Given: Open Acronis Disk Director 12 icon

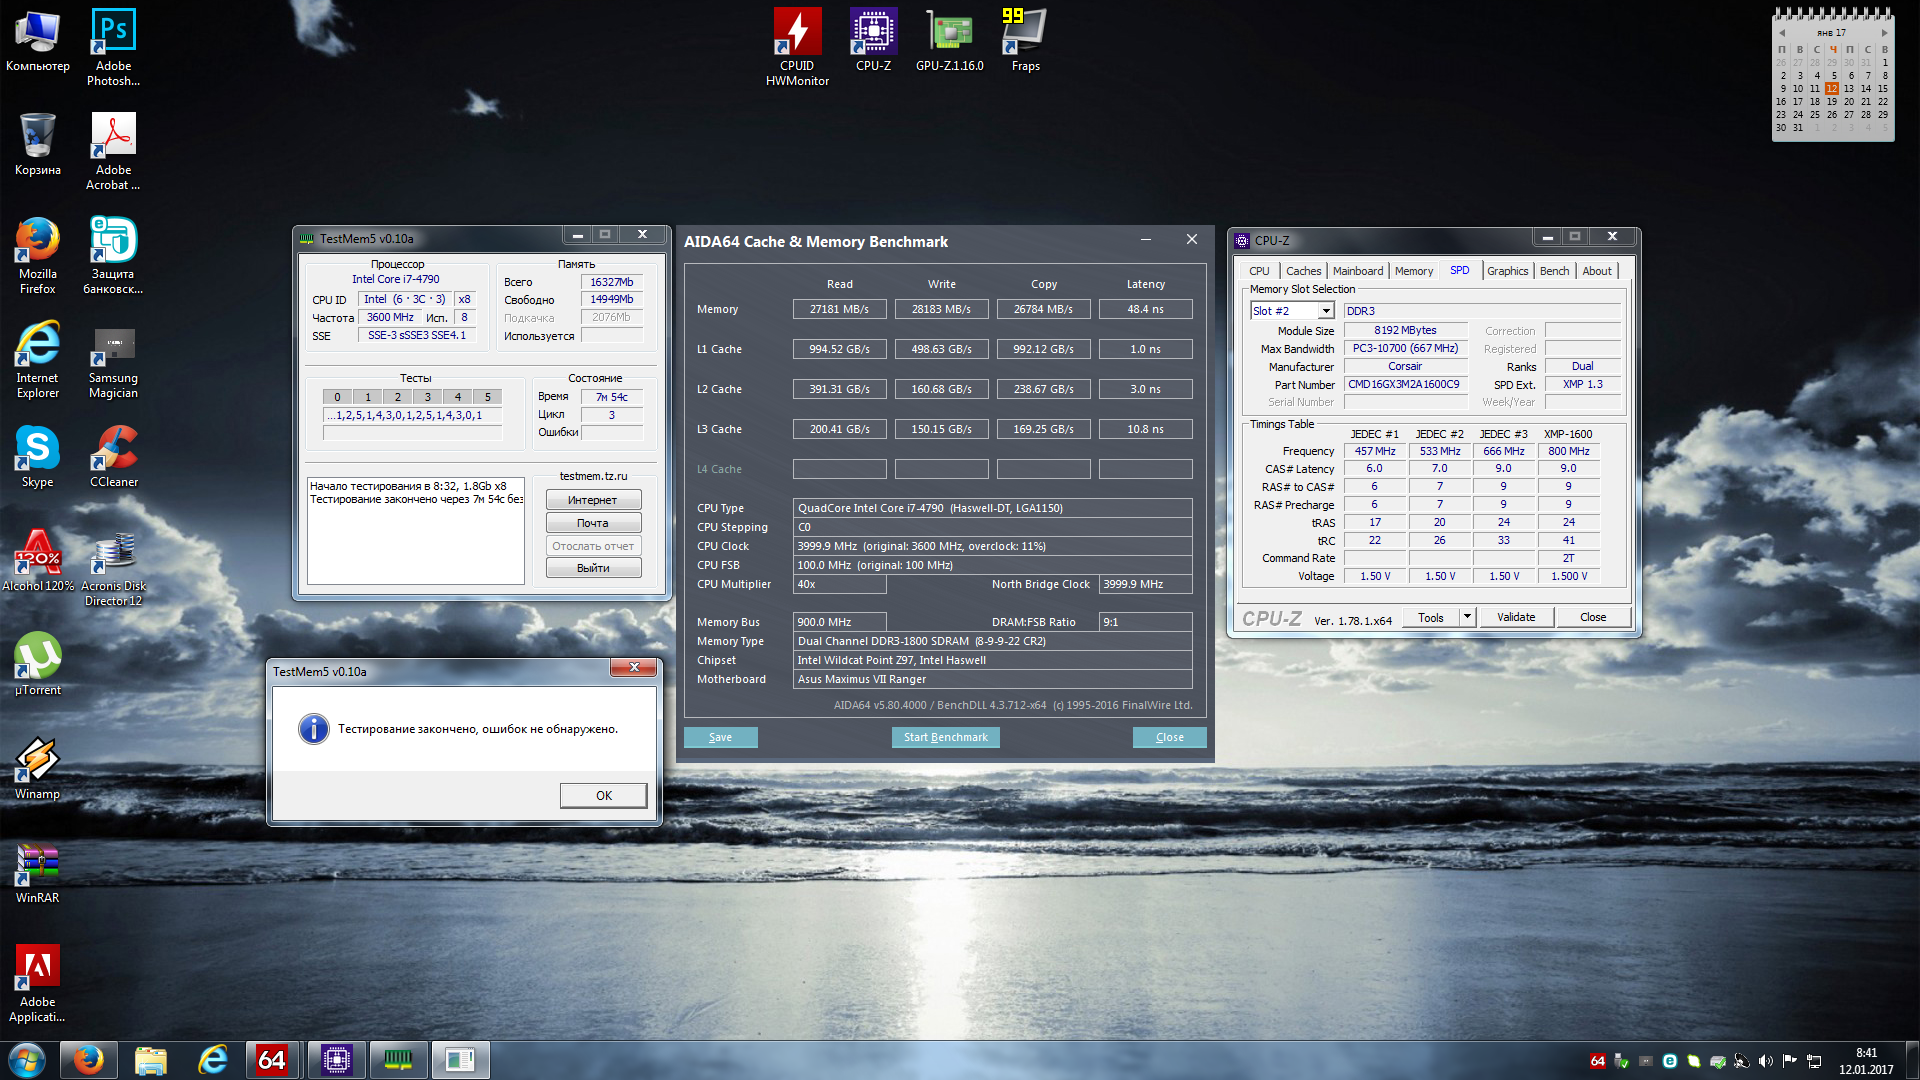Looking at the screenshot, I should coord(114,556).
